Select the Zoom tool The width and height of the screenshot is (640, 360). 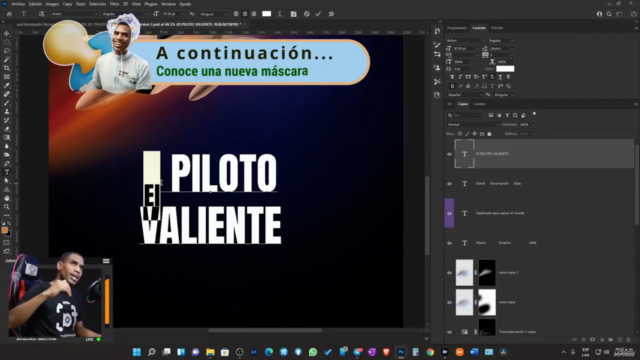tap(7, 207)
